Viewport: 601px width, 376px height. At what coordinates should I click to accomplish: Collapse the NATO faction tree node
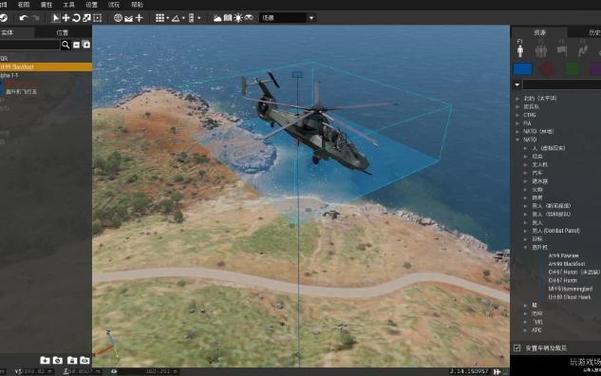517,140
